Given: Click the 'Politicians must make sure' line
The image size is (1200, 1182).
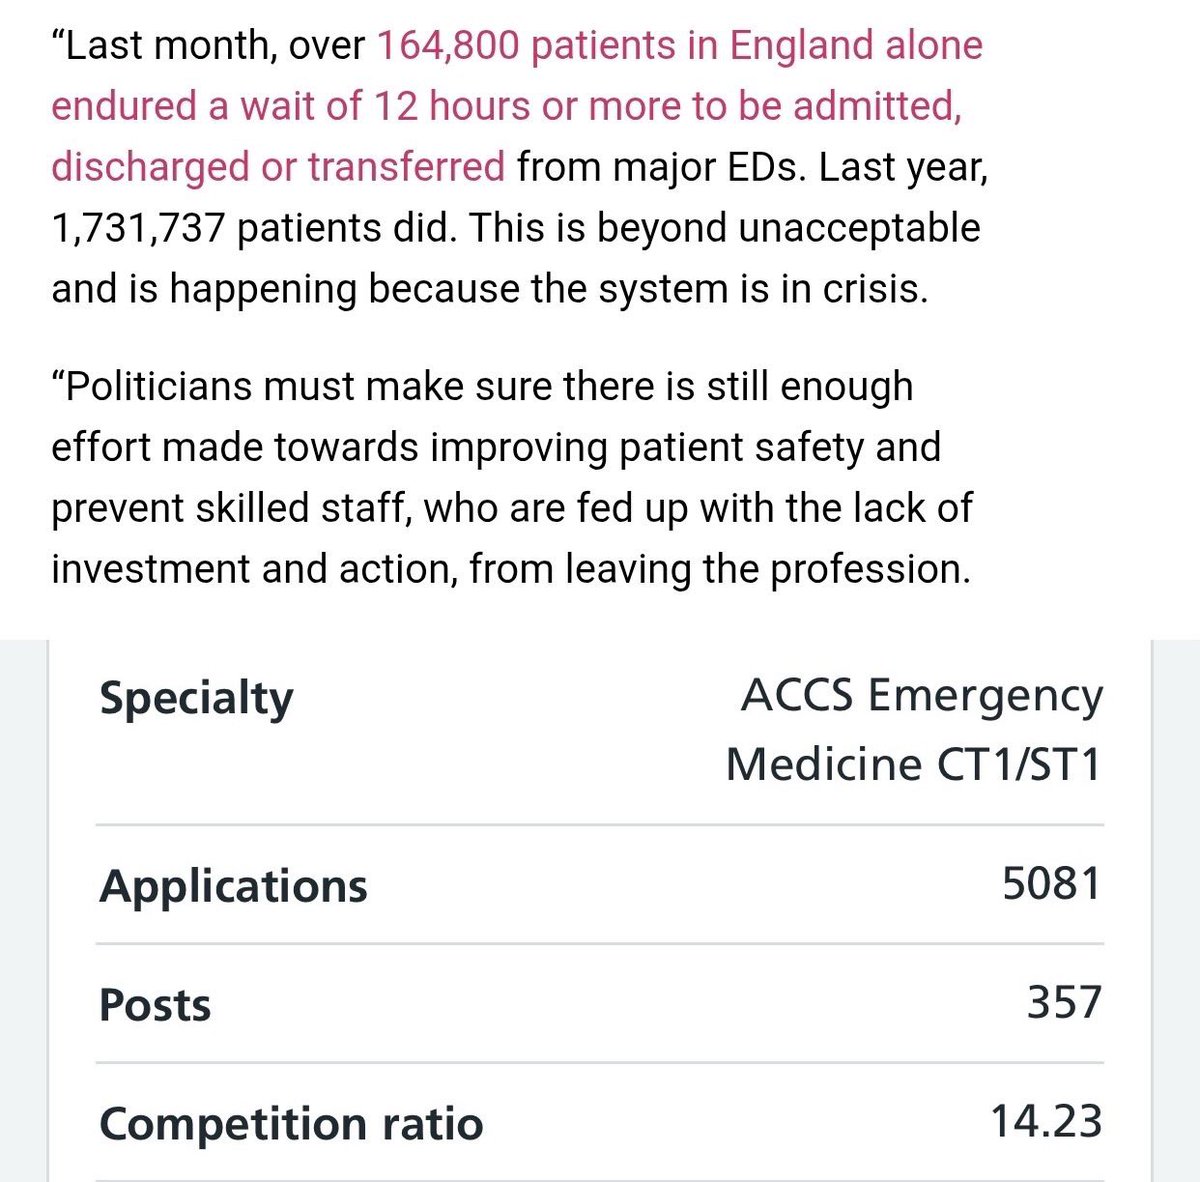Looking at the screenshot, I should [x=482, y=387].
